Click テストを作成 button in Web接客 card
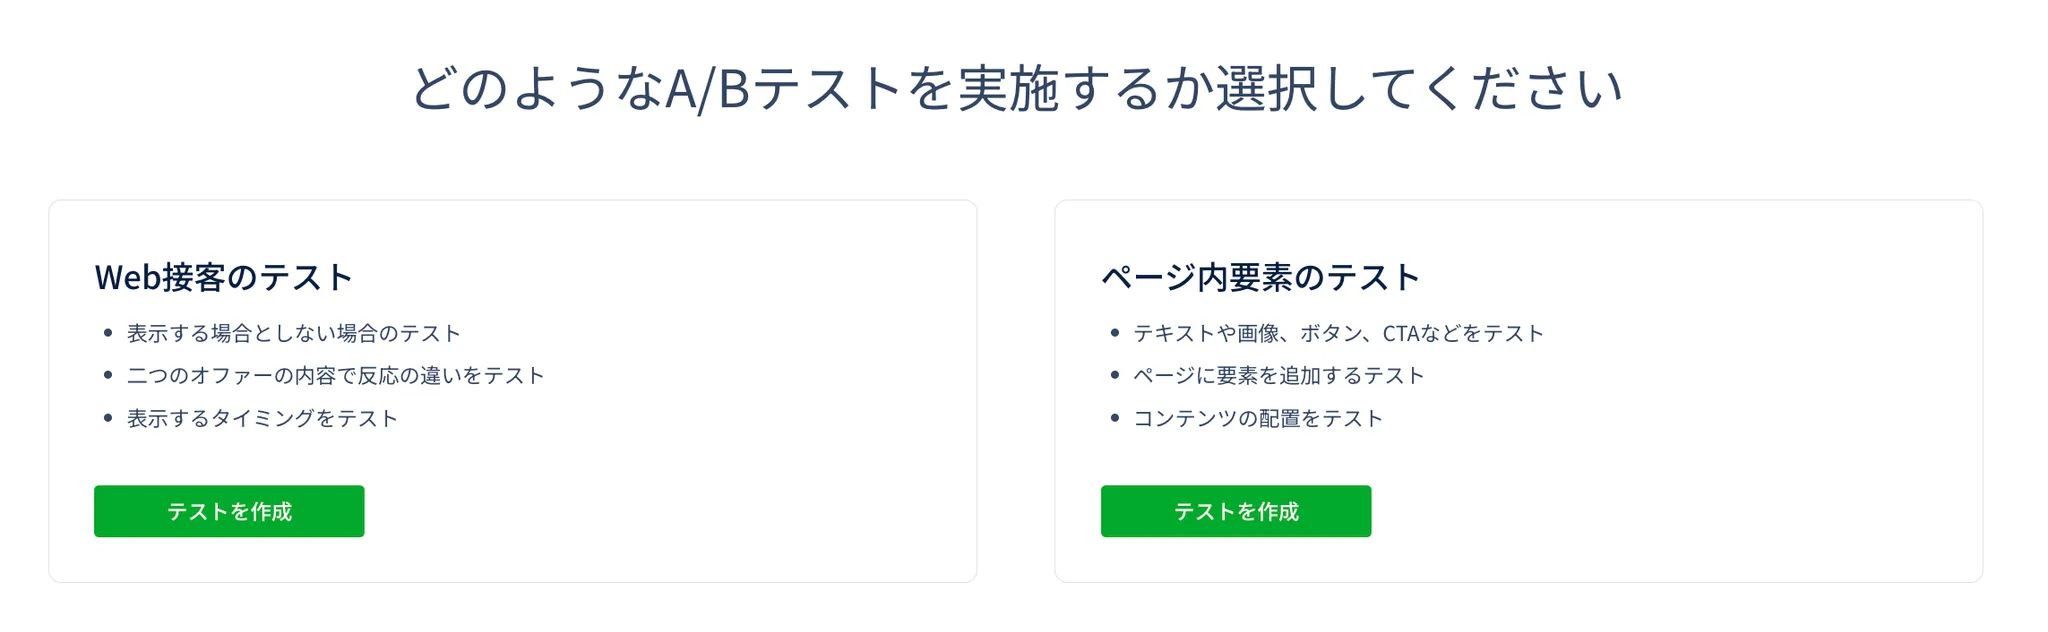Viewport: 2048px width, 632px height. pyautogui.click(x=229, y=511)
